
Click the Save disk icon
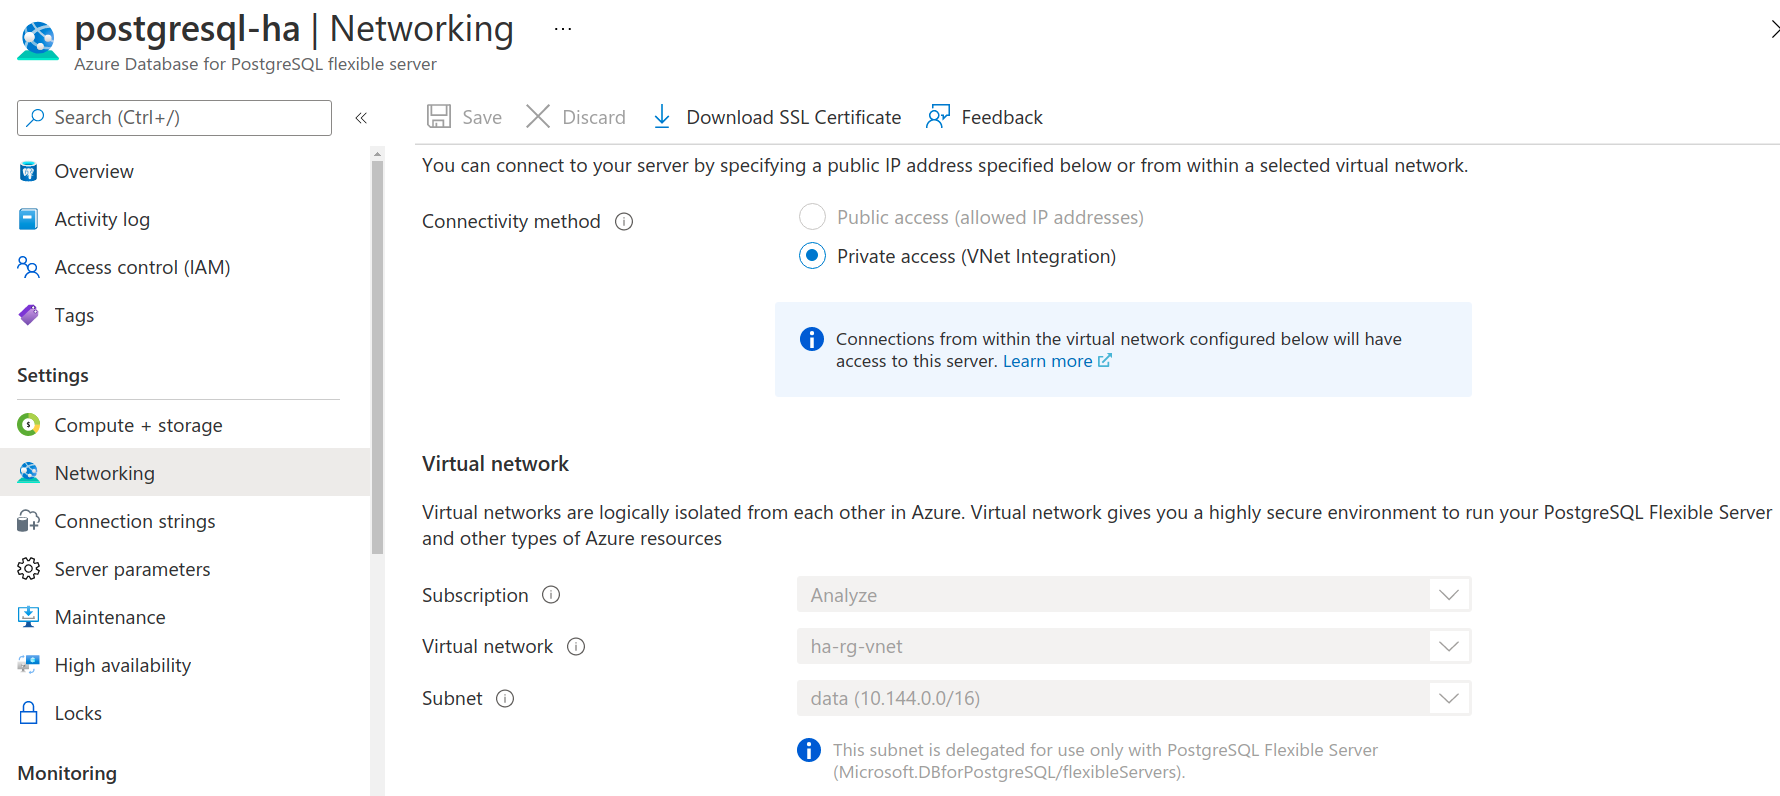(x=438, y=117)
